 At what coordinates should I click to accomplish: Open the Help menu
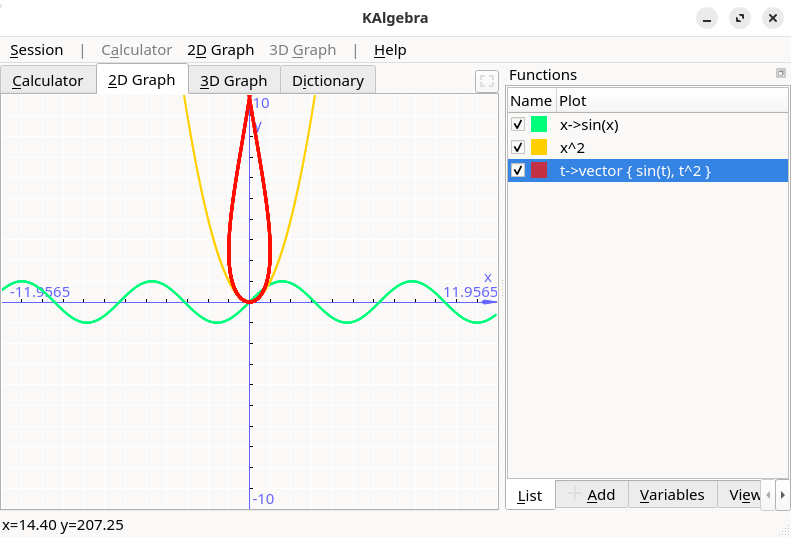click(x=390, y=50)
